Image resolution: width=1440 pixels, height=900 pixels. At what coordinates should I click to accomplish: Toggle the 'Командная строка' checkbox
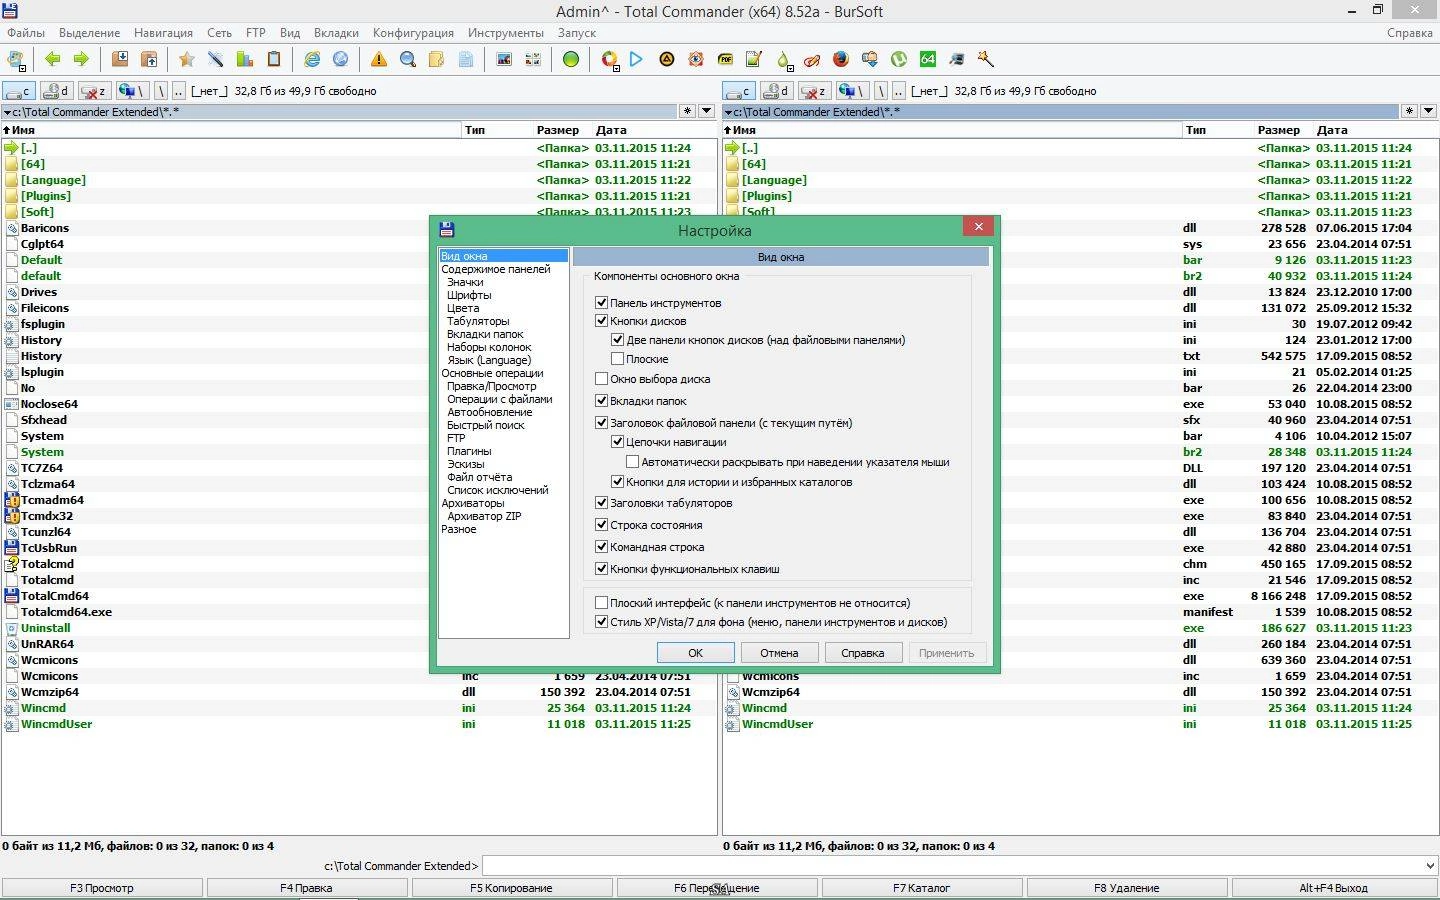coord(601,546)
